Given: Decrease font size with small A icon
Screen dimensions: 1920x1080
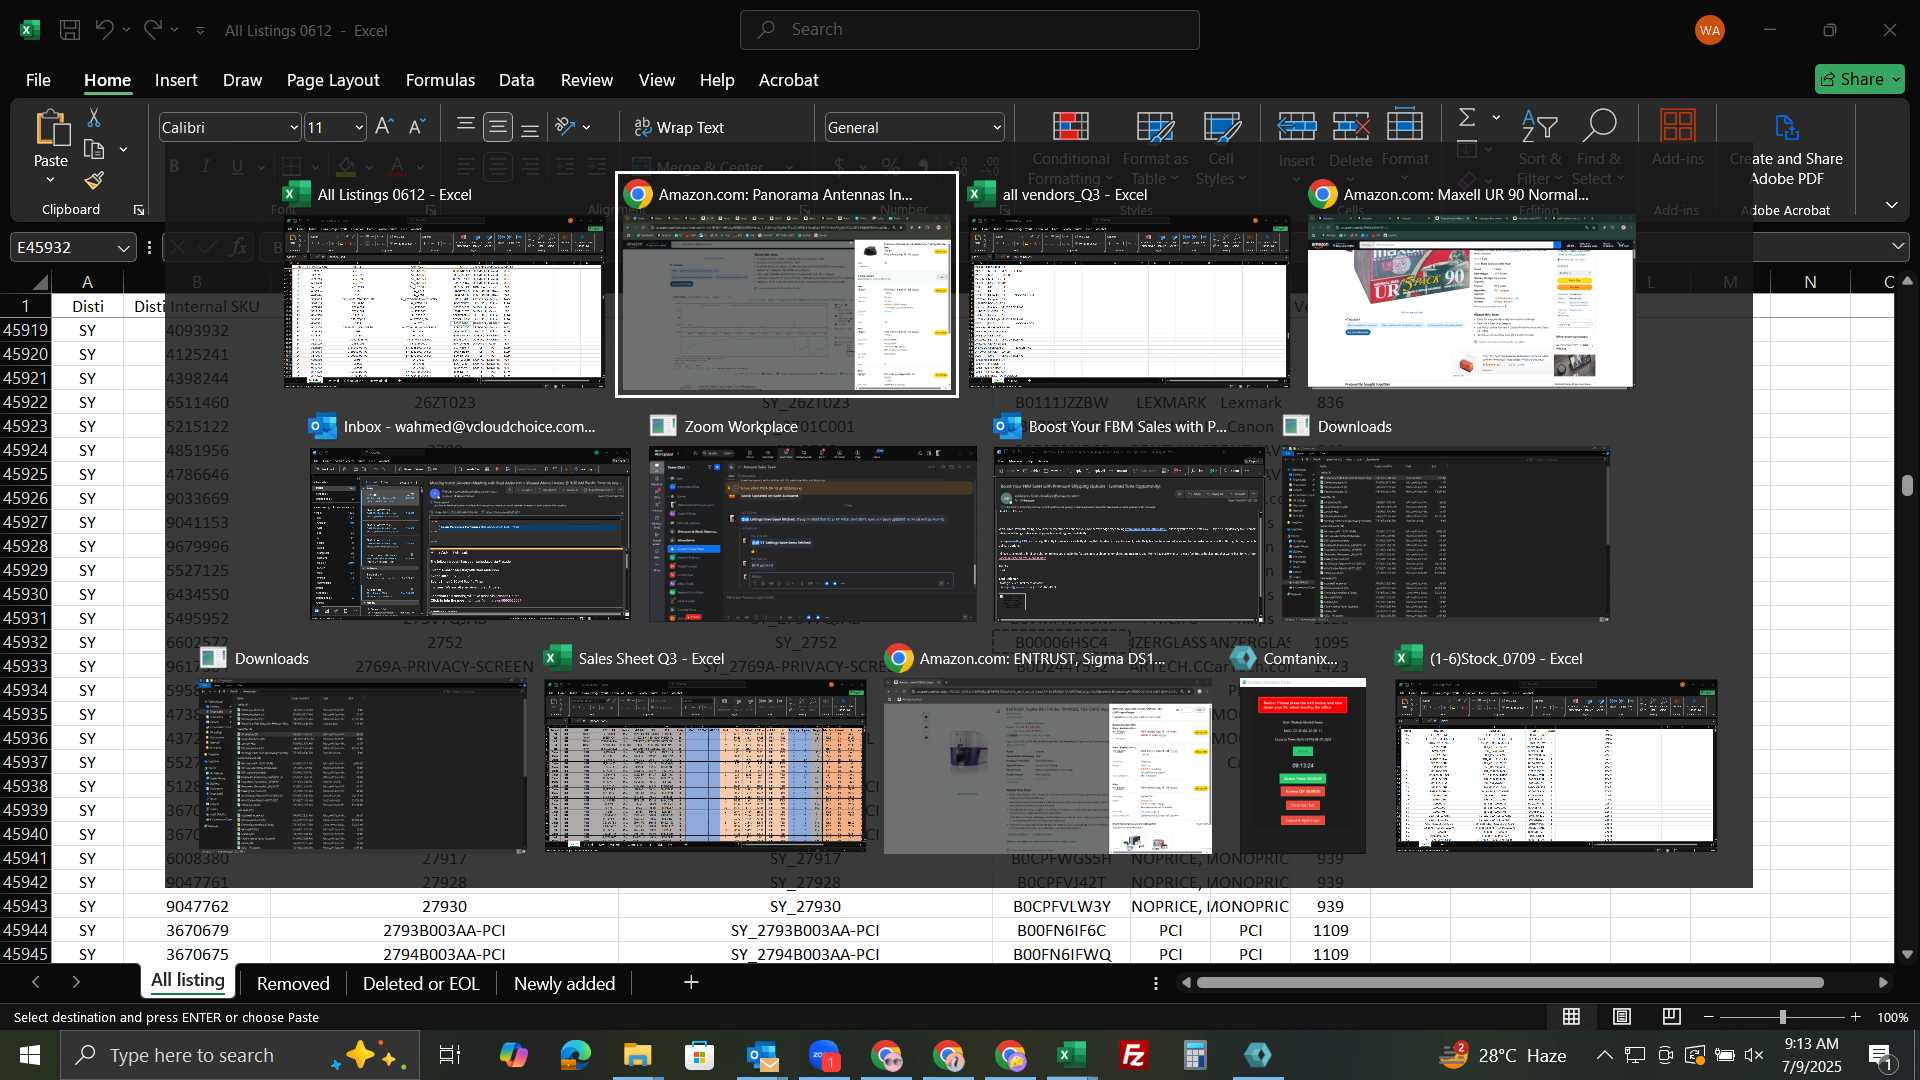Looking at the screenshot, I should point(418,127).
